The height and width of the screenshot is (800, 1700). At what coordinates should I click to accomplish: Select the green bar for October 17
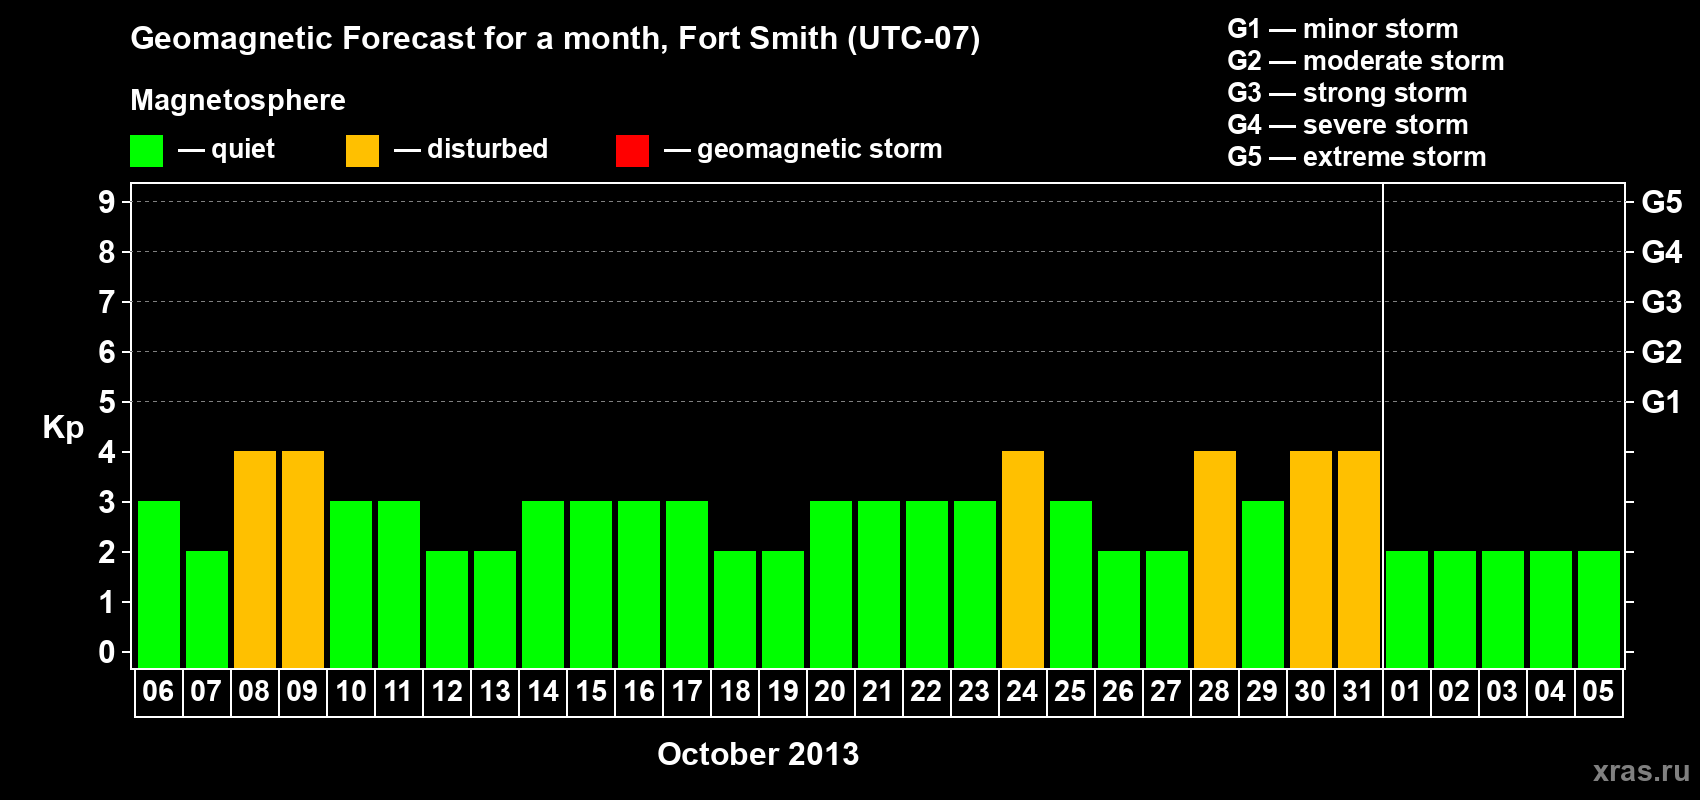[x=687, y=584]
